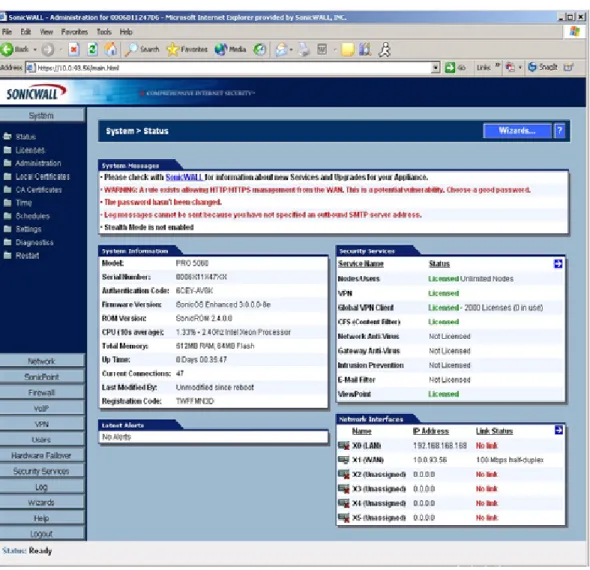
Task: Select Restart in the System tree
Action: click(27, 255)
